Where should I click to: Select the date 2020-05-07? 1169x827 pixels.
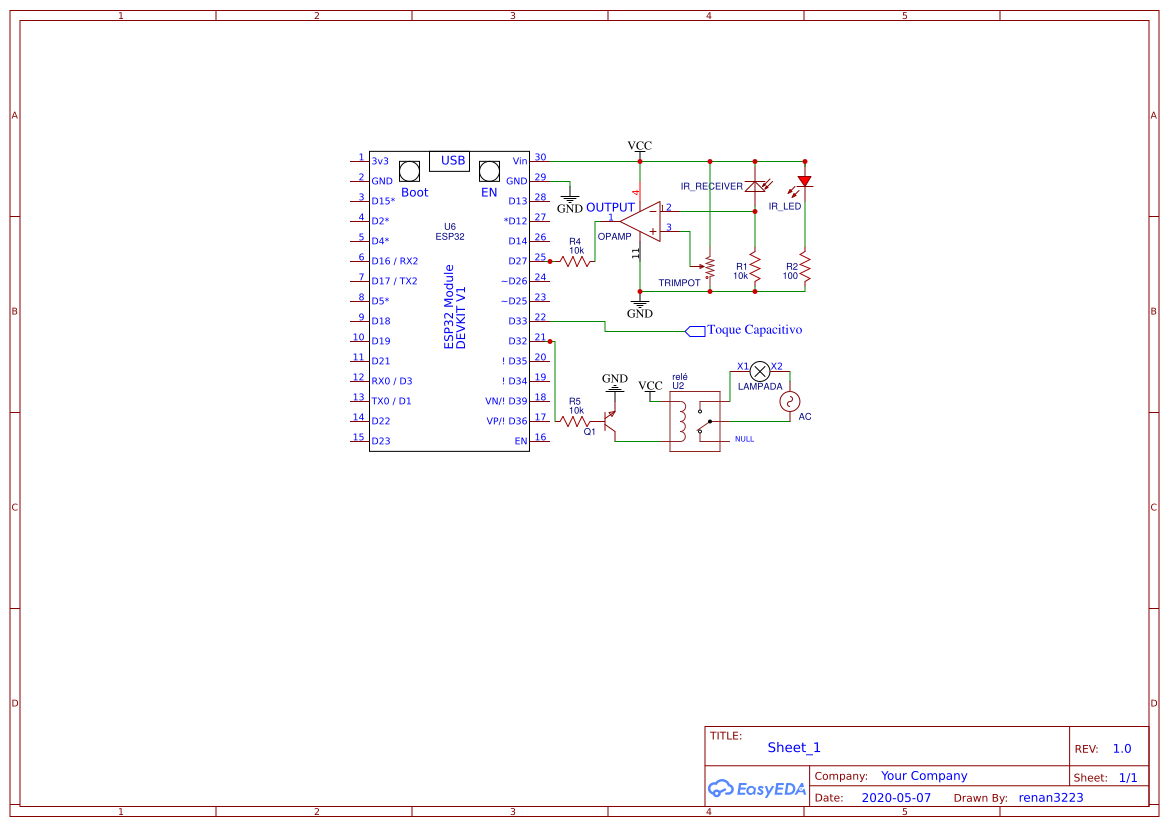[x=896, y=798]
